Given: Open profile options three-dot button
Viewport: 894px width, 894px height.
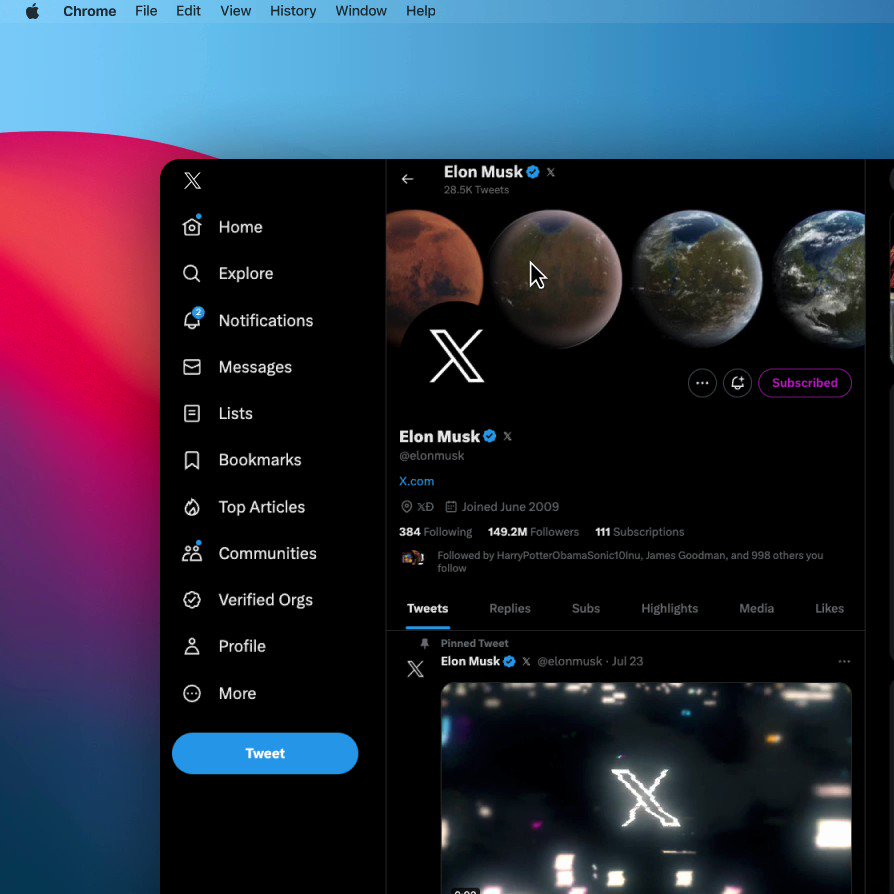Looking at the screenshot, I should tap(702, 383).
